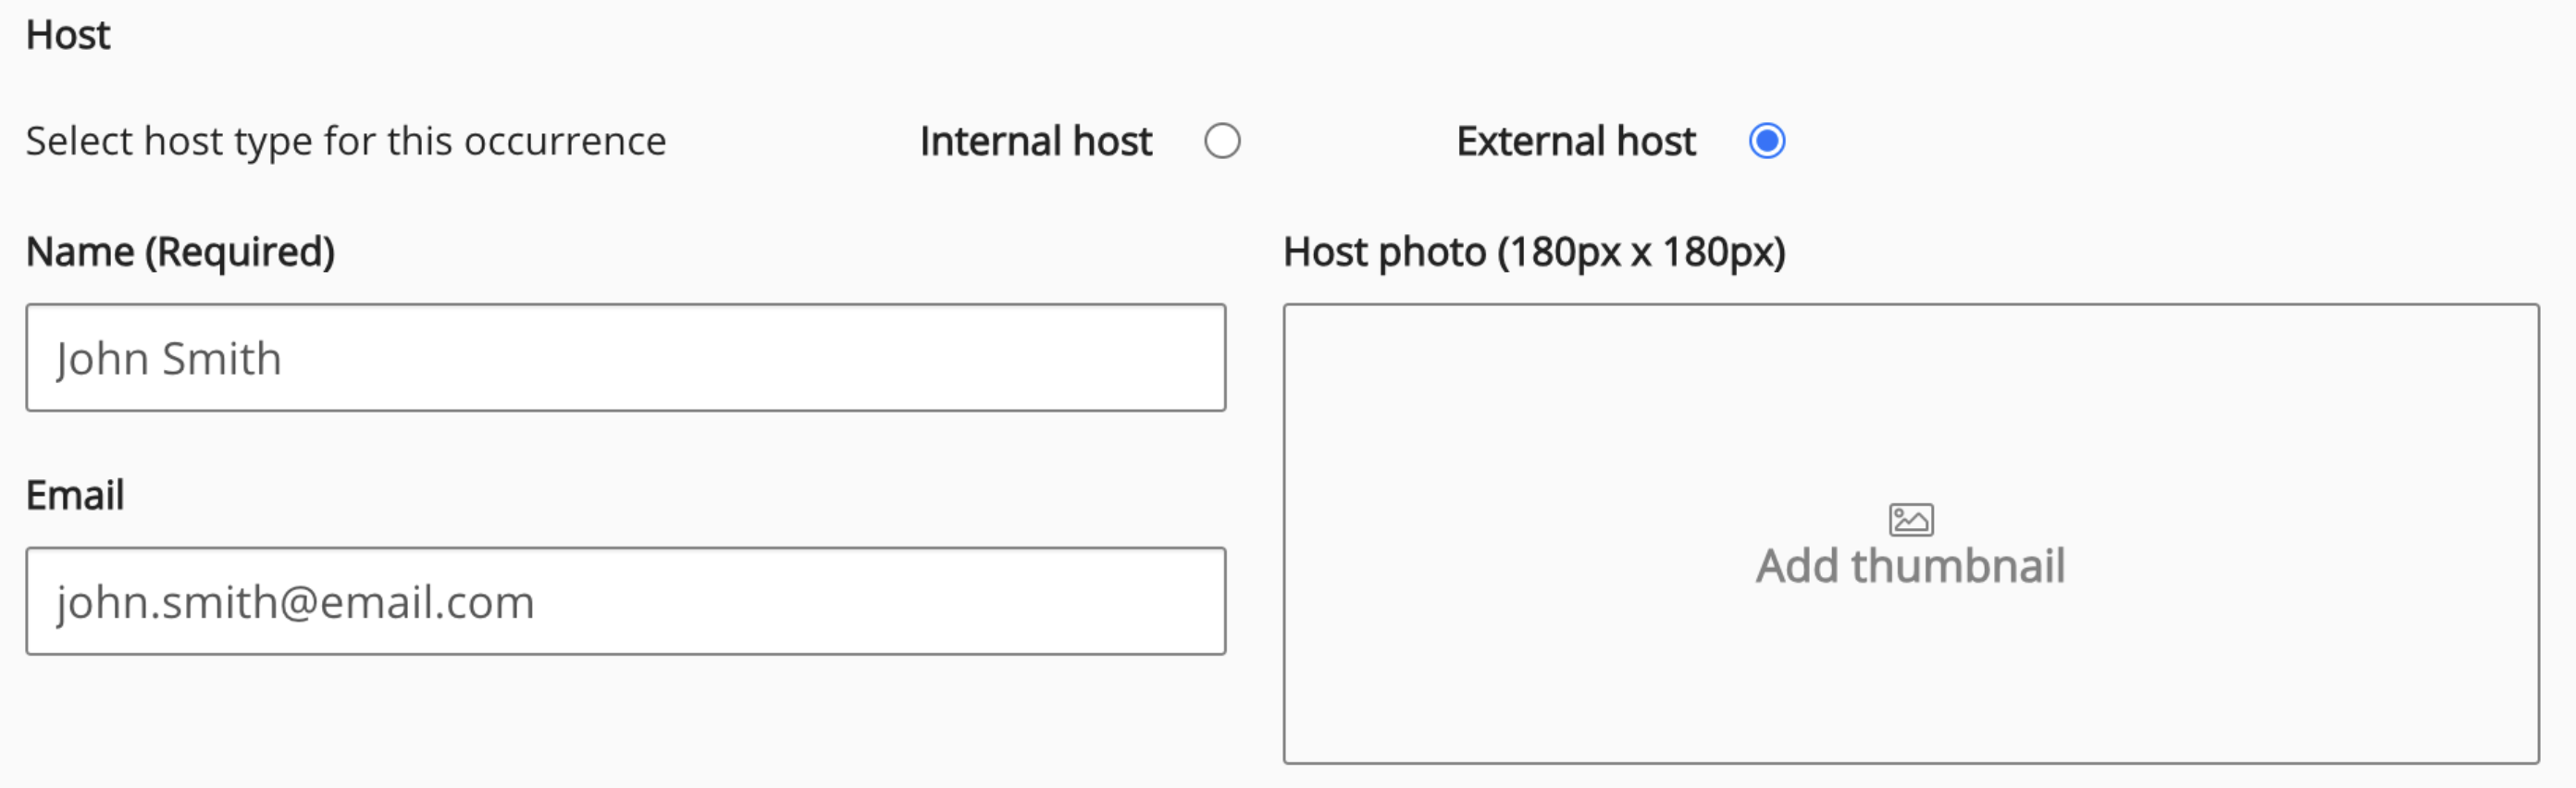Click the John Smith placeholder text
This screenshot has height=788, width=2576.
click(x=168, y=359)
